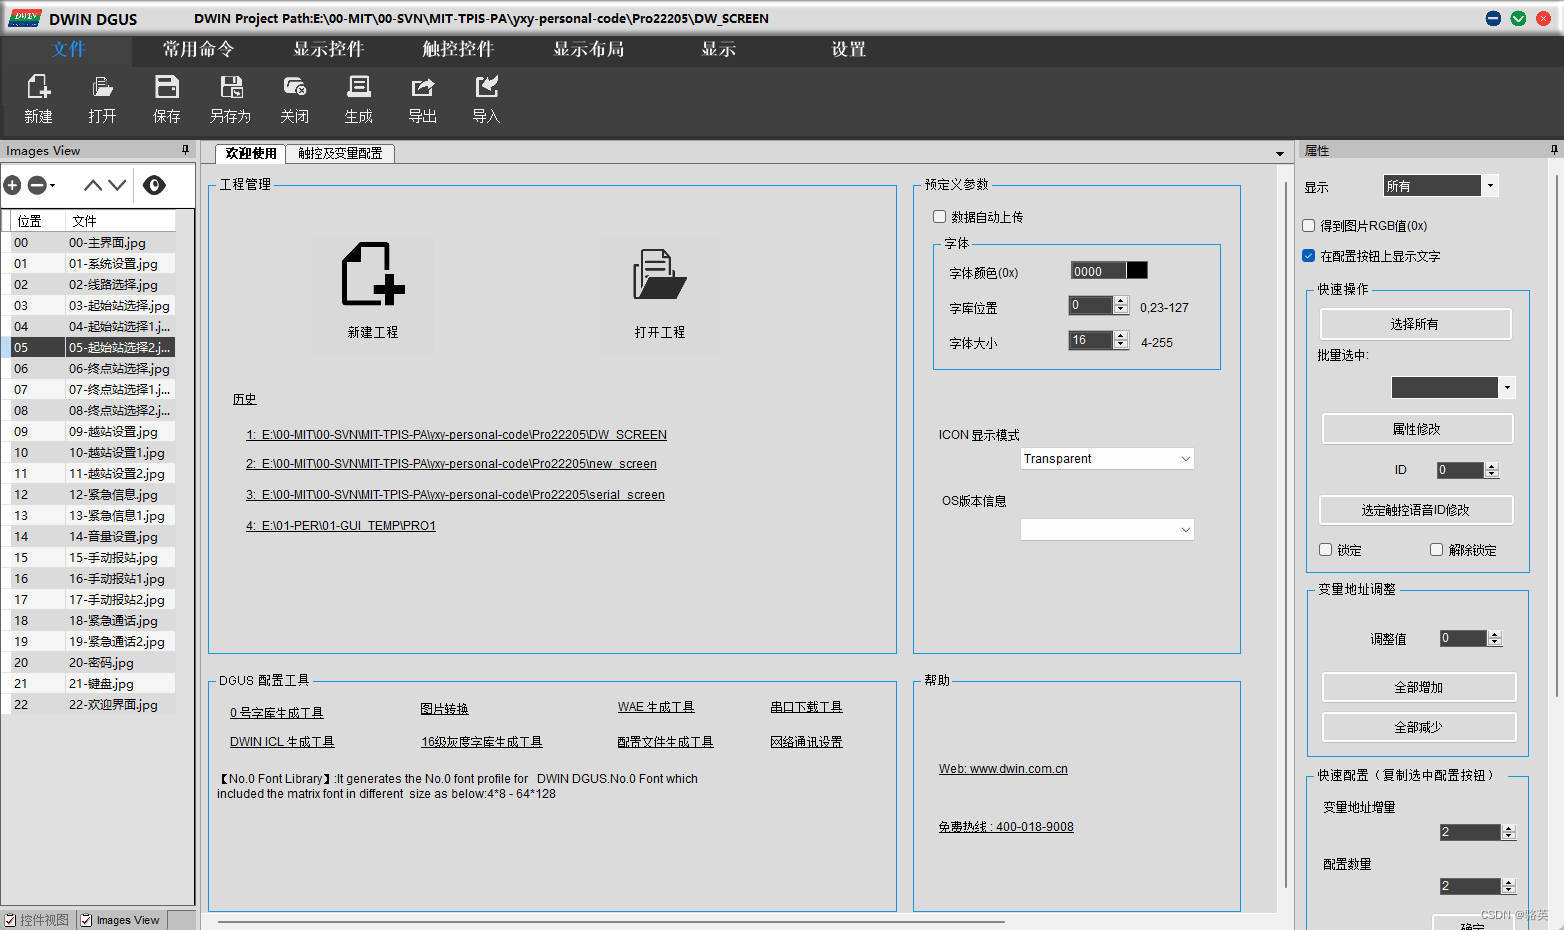Open the 串口下载工具 link
1564x930 pixels.
click(x=806, y=707)
